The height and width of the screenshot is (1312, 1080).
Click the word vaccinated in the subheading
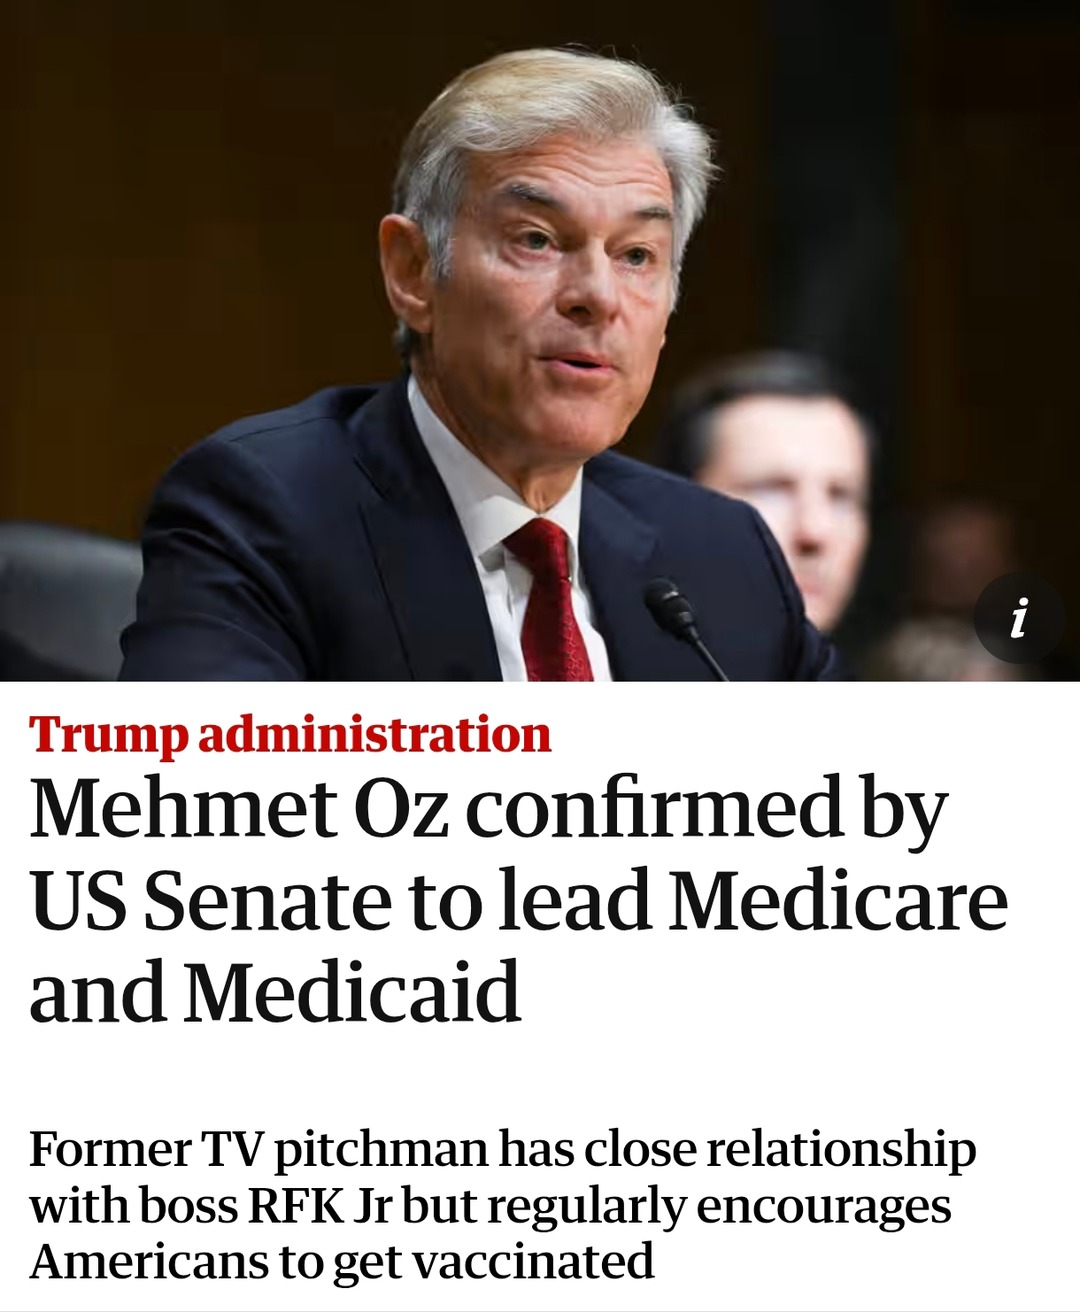click(533, 1261)
